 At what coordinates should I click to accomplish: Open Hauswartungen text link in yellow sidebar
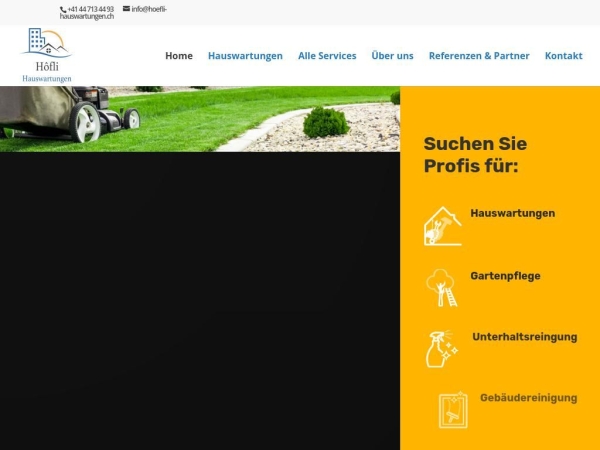pos(512,213)
